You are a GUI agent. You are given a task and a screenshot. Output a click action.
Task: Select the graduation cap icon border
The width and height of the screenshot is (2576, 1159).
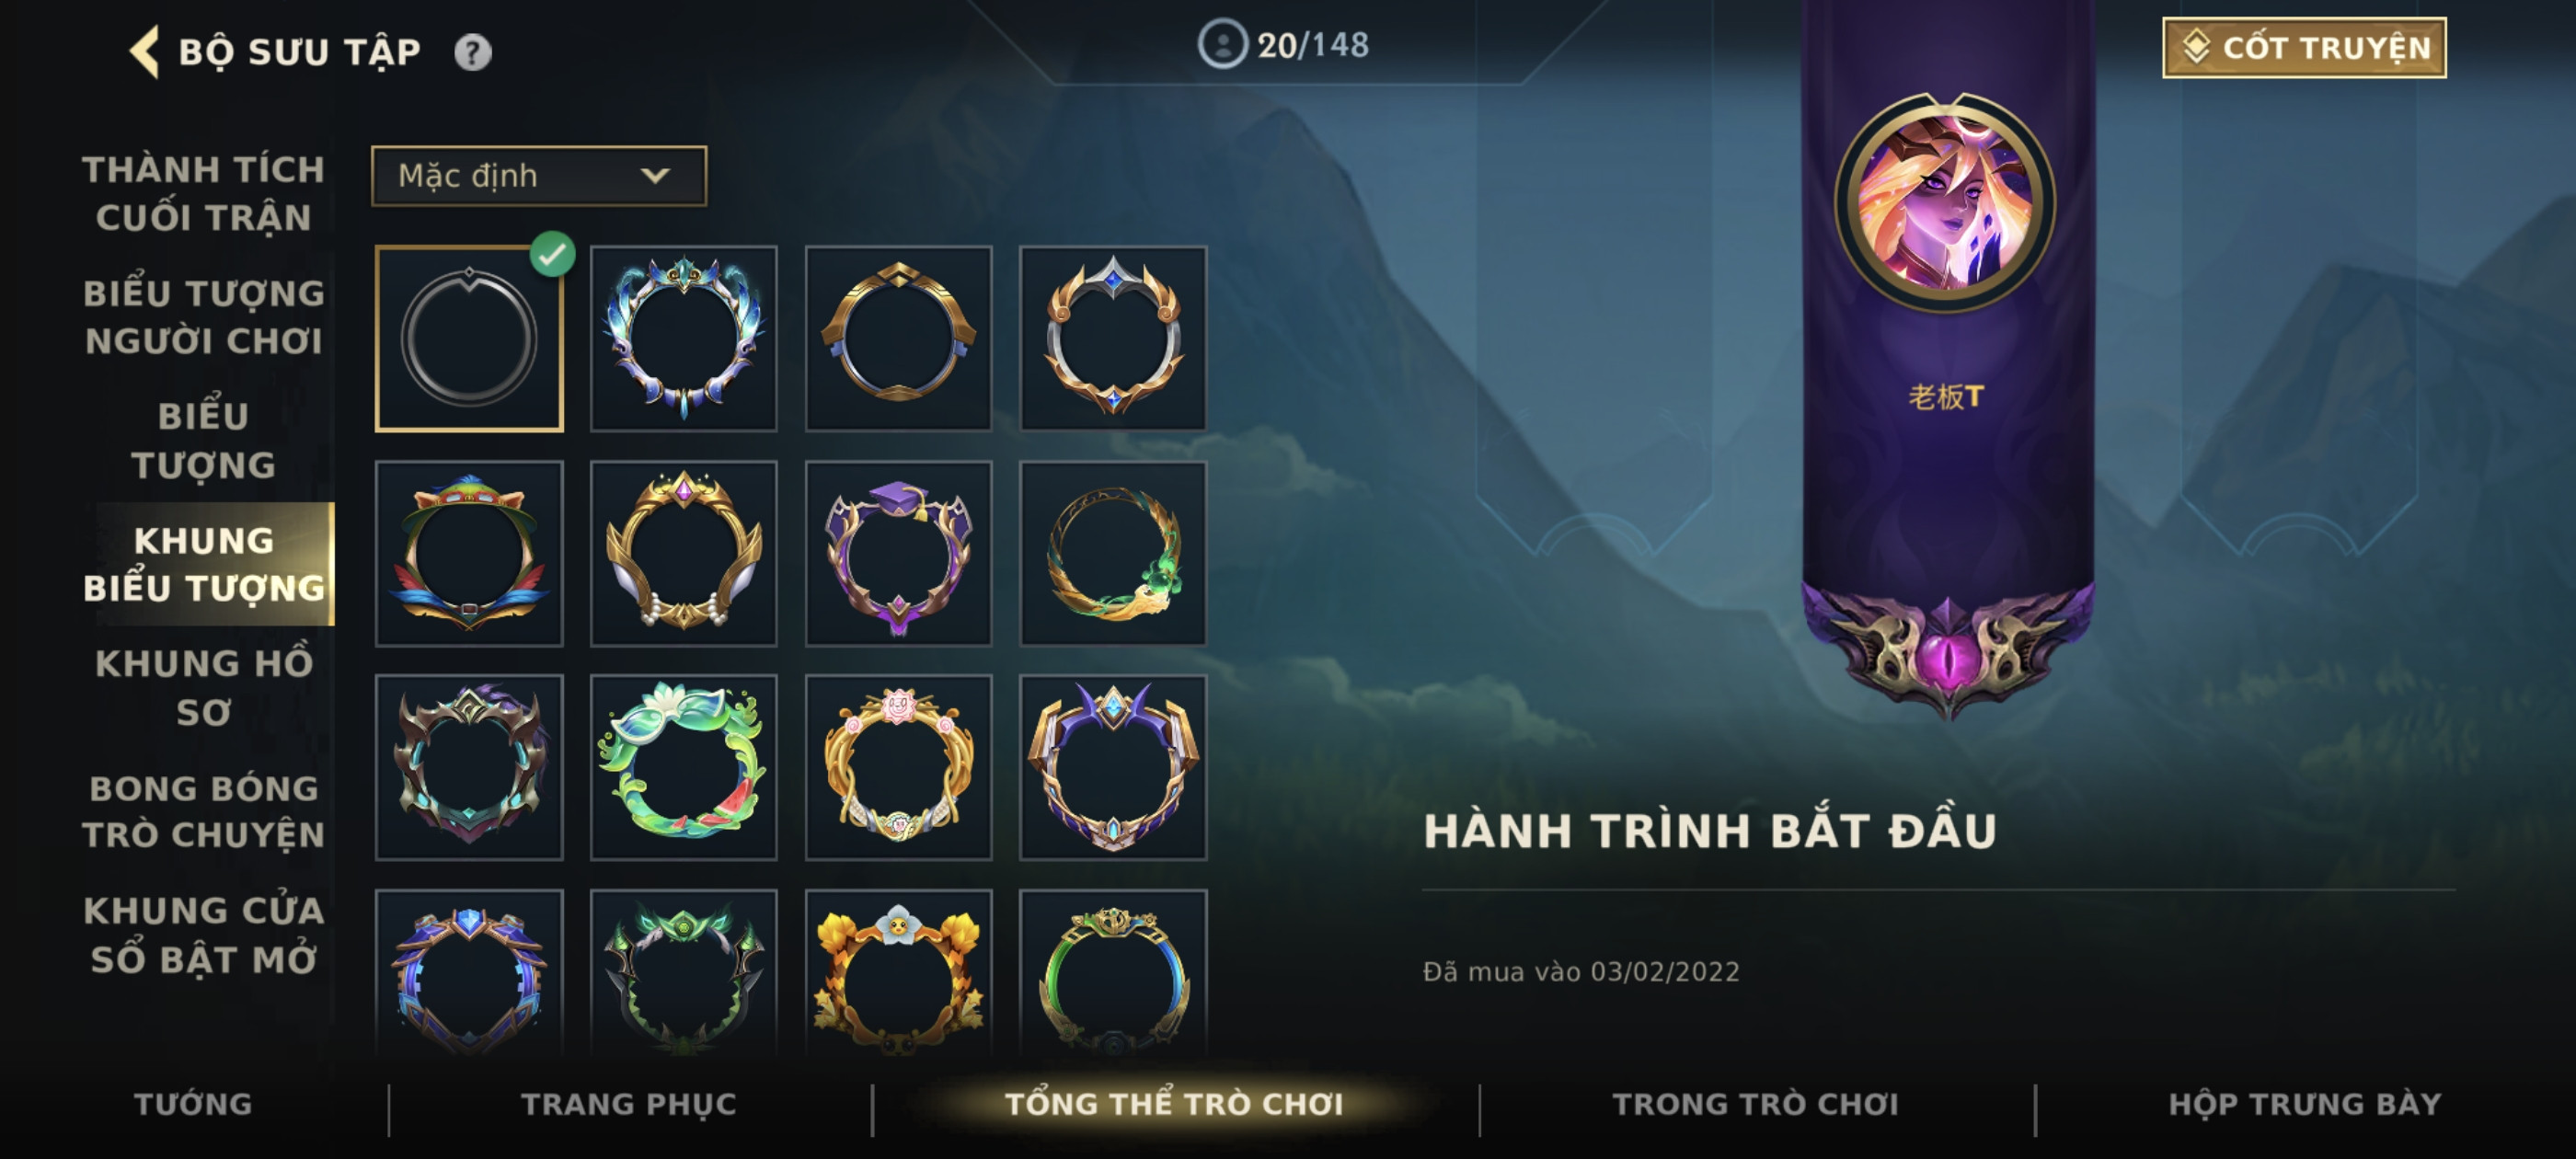(898, 553)
